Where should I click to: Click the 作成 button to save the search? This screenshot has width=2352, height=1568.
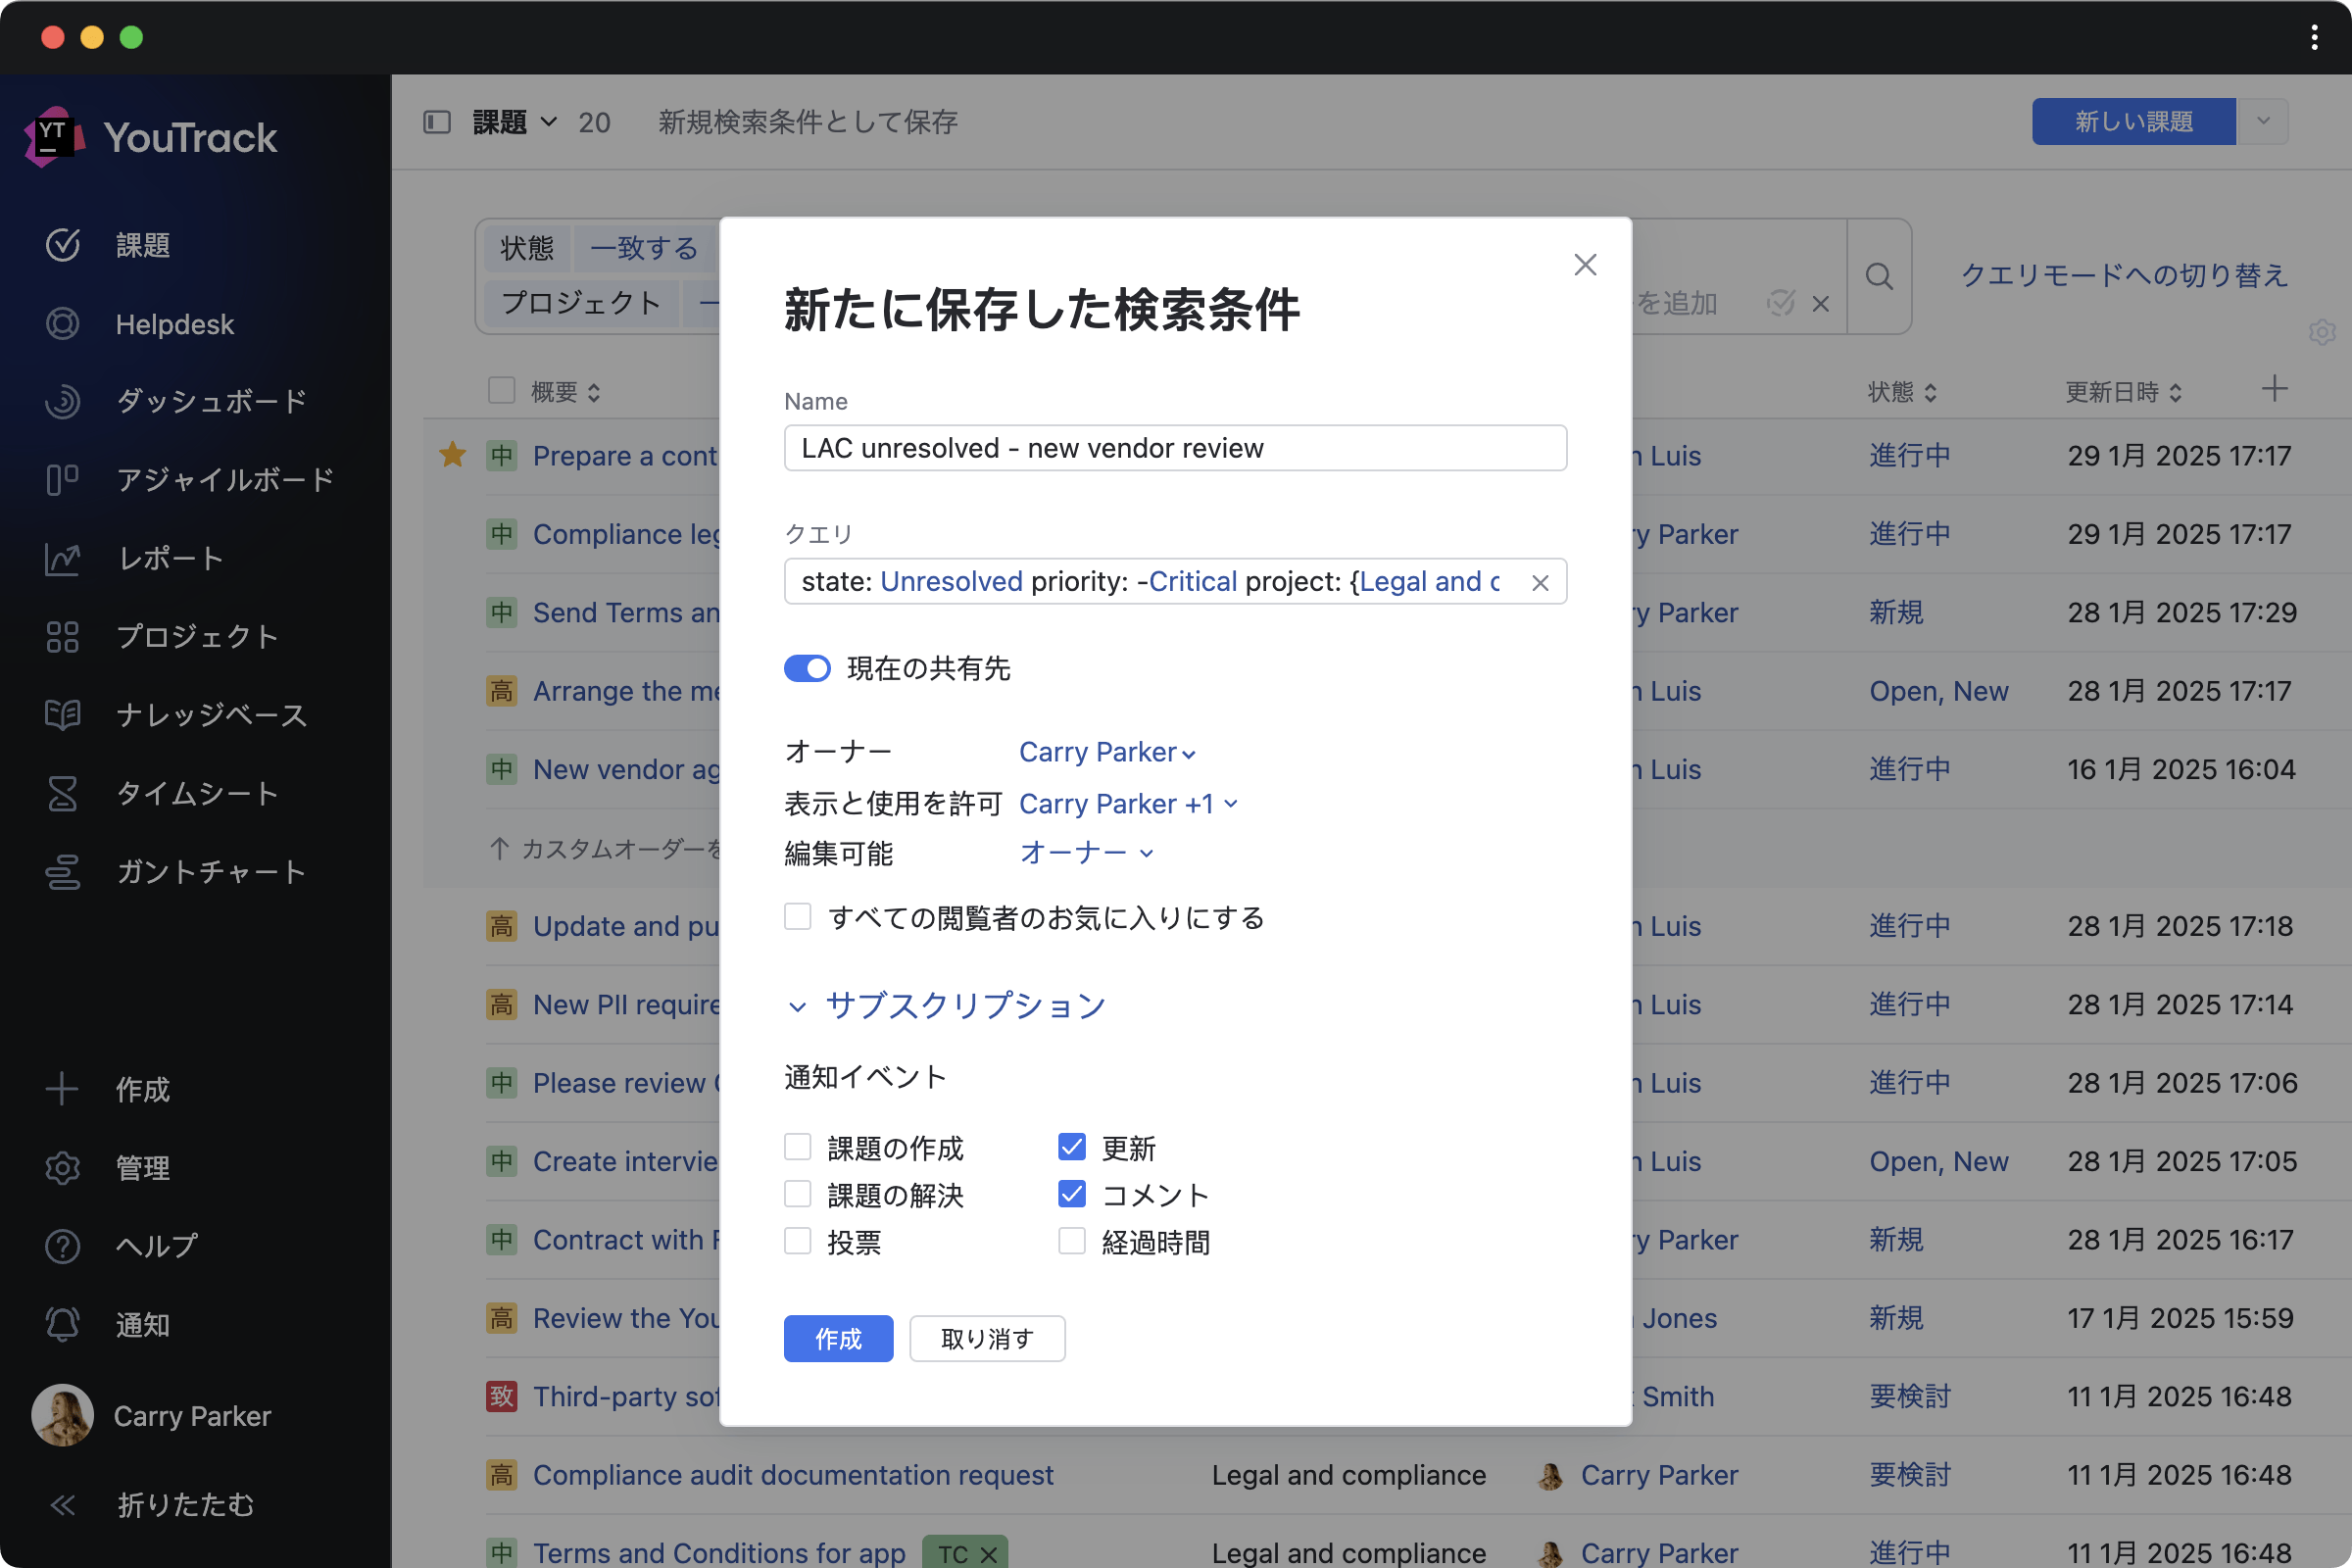(838, 1338)
